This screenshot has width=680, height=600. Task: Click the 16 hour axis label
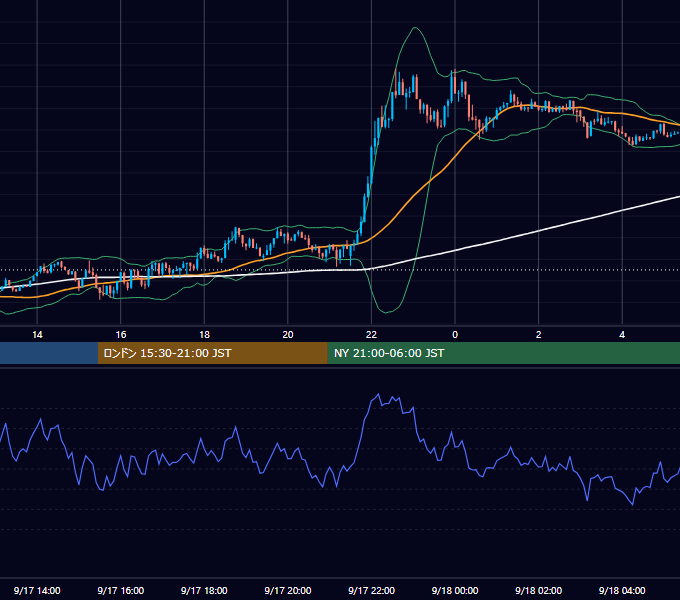coord(121,335)
